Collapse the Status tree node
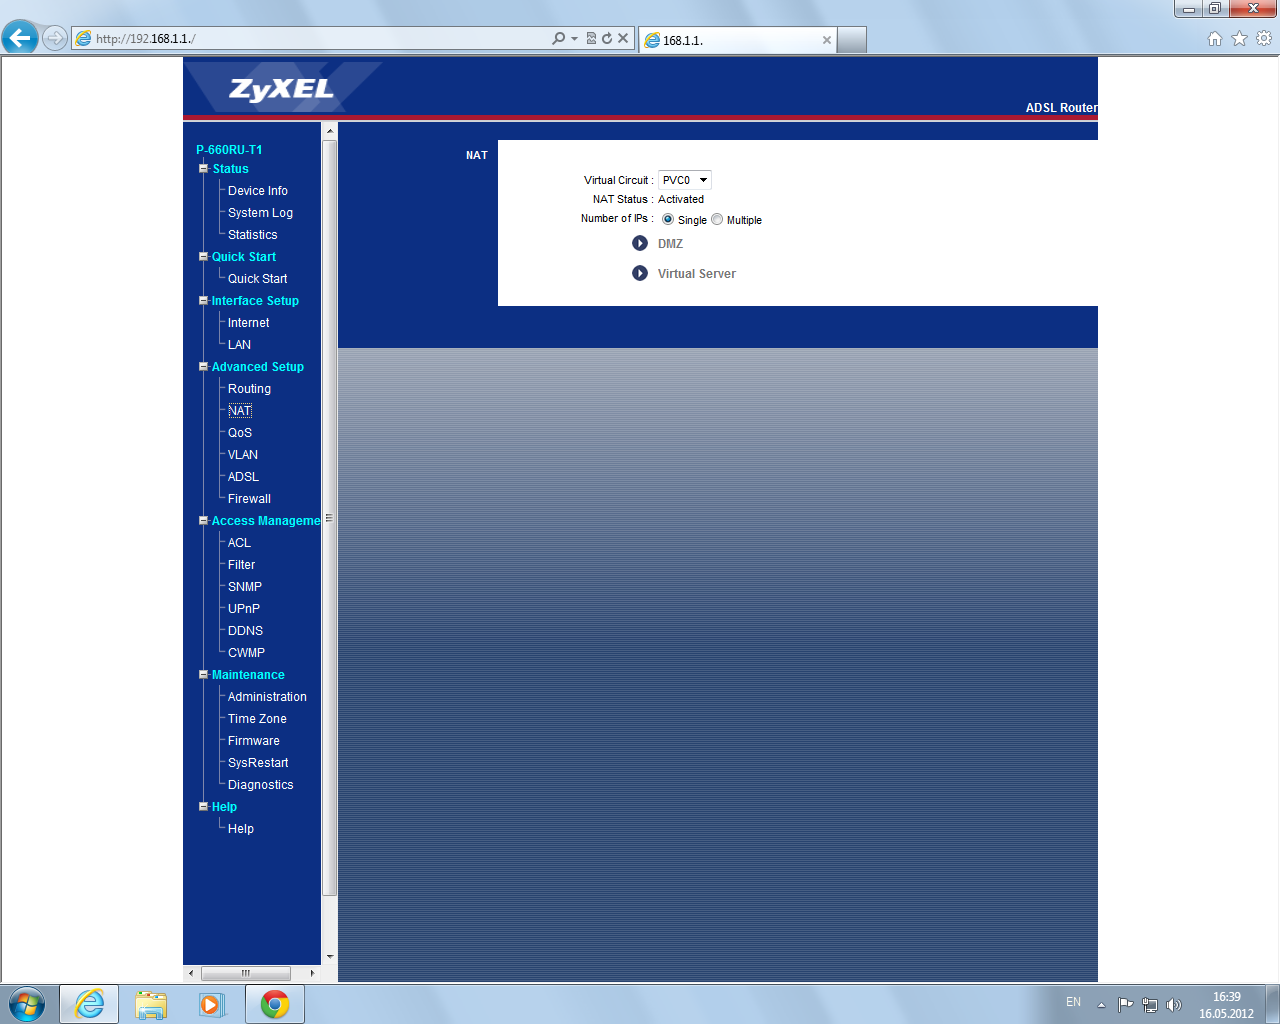Viewport: 1280px width, 1024px height. [x=203, y=169]
